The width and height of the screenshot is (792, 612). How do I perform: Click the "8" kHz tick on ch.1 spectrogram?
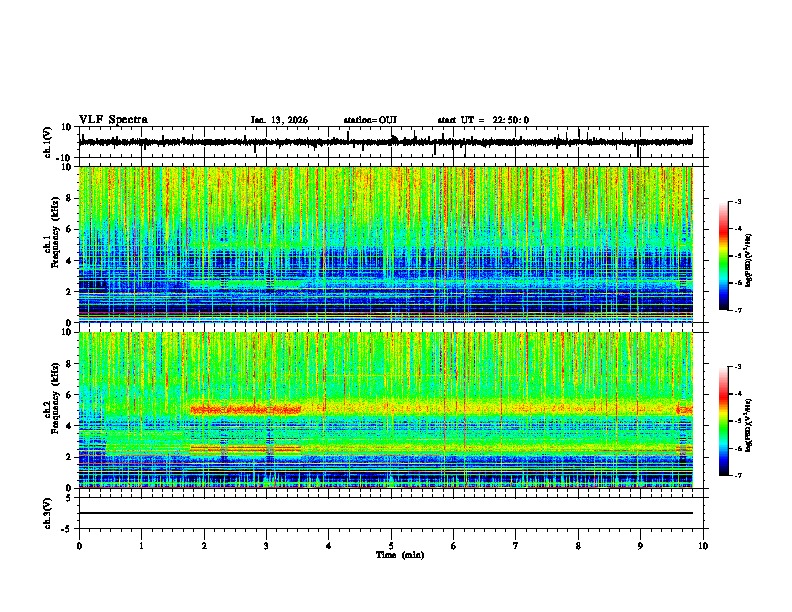(x=70, y=198)
